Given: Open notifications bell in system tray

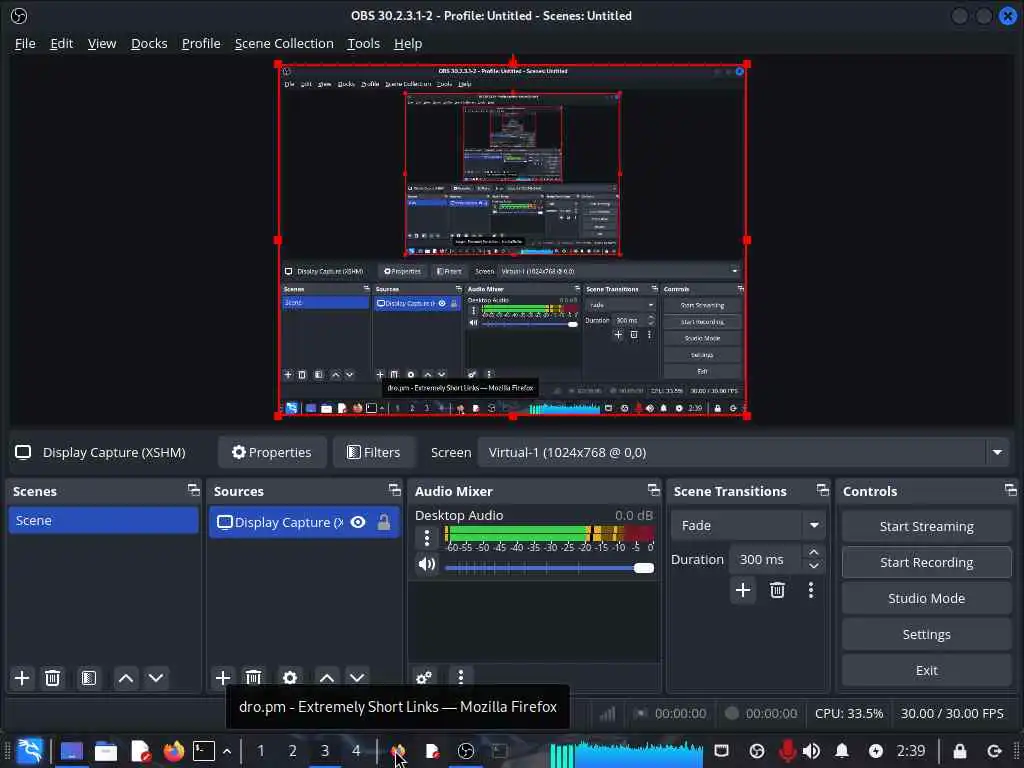Looking at the screenshot, I should click(842, 751).
